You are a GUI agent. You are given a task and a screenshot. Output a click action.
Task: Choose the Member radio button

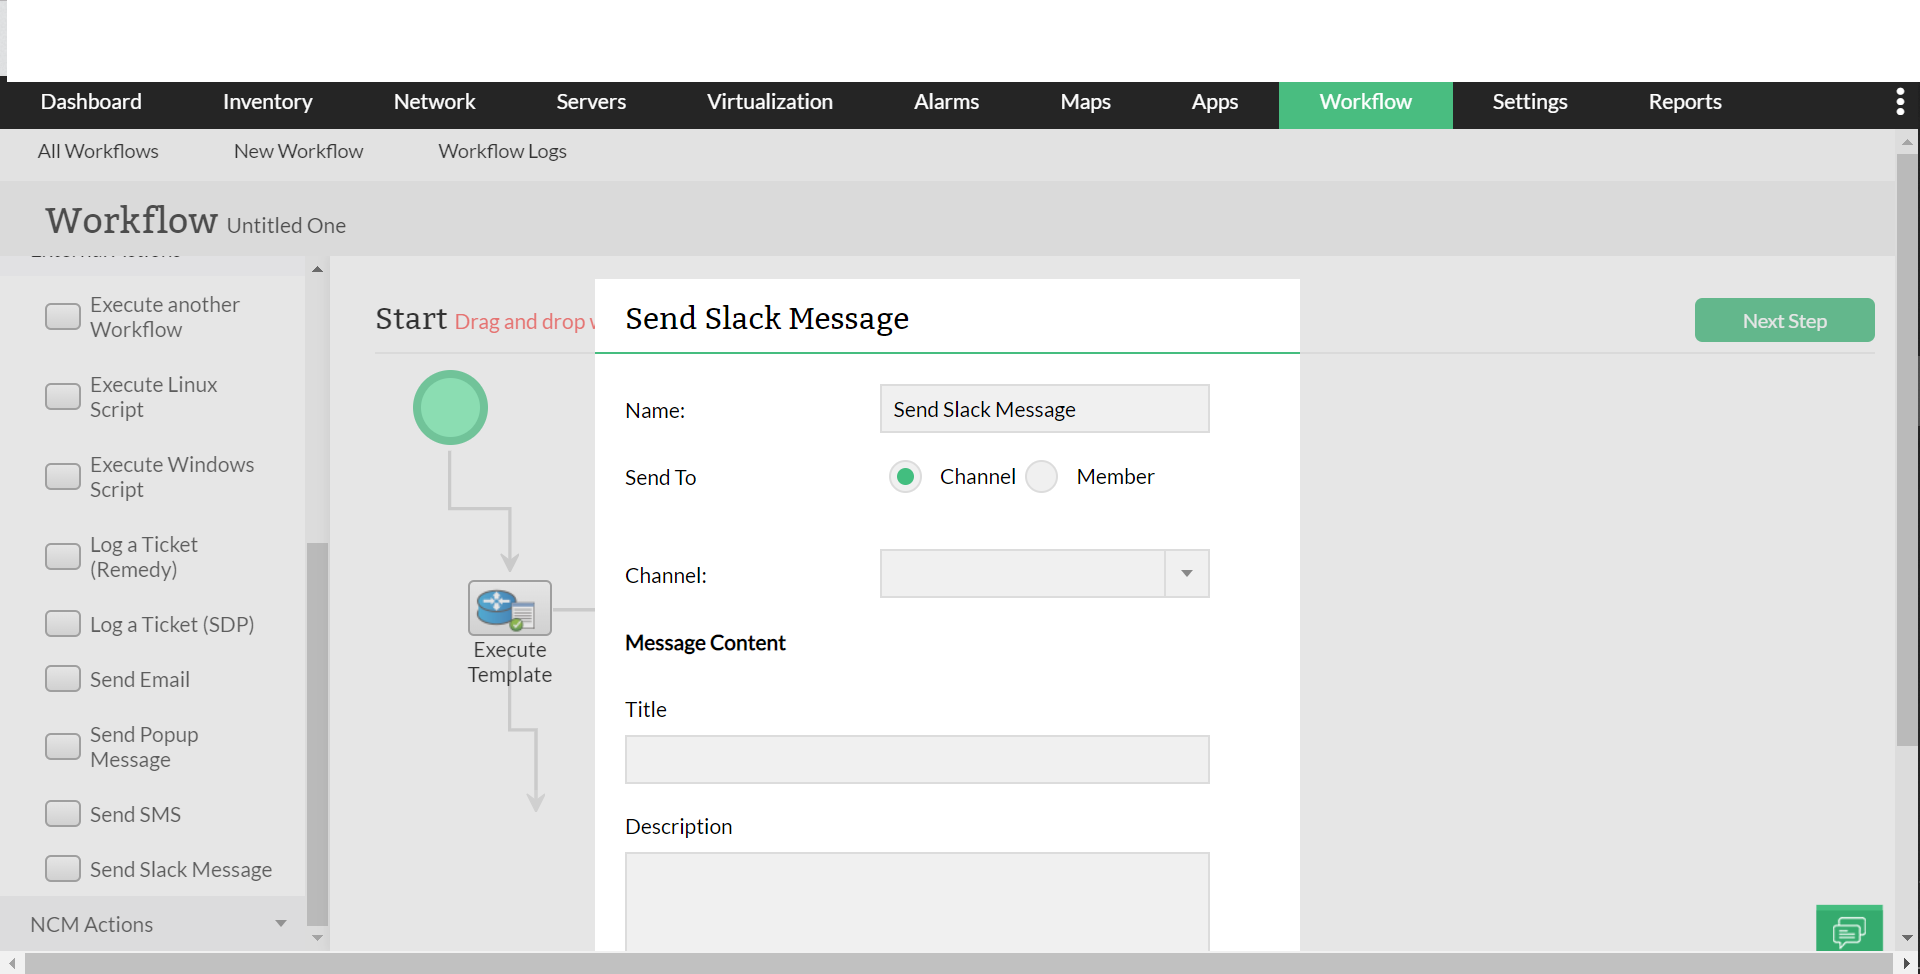pyautogui.click(x=1041, y=477)
